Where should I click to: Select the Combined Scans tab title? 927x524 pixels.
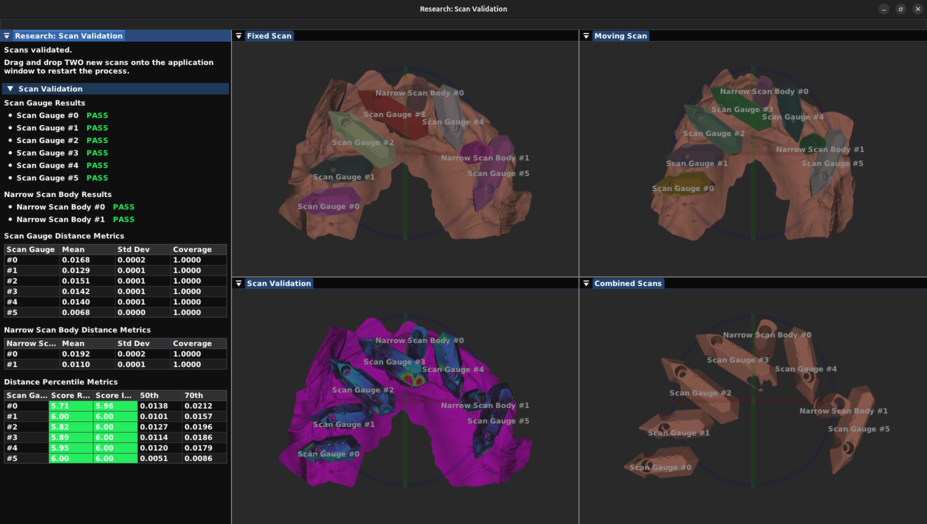point(627,284)
